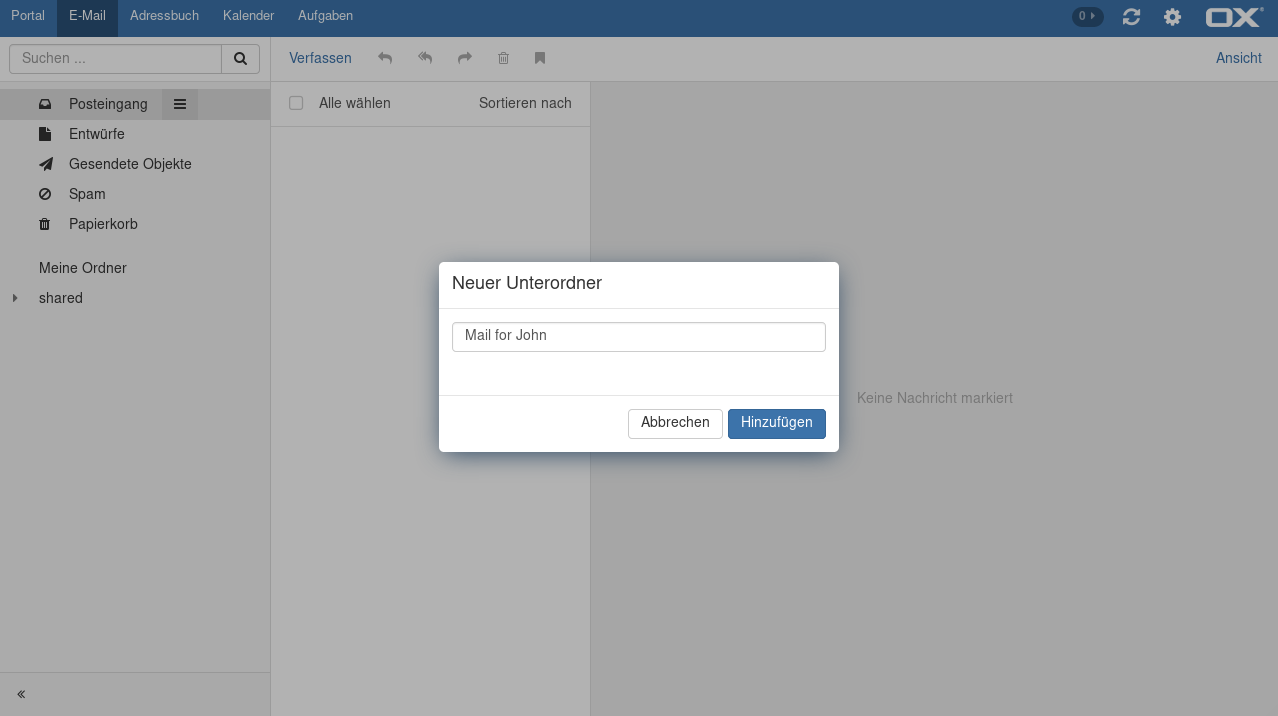Click the refresh icon in top bar
The width and height of the screenshot is (1278, 716).
pos(1131,17)
